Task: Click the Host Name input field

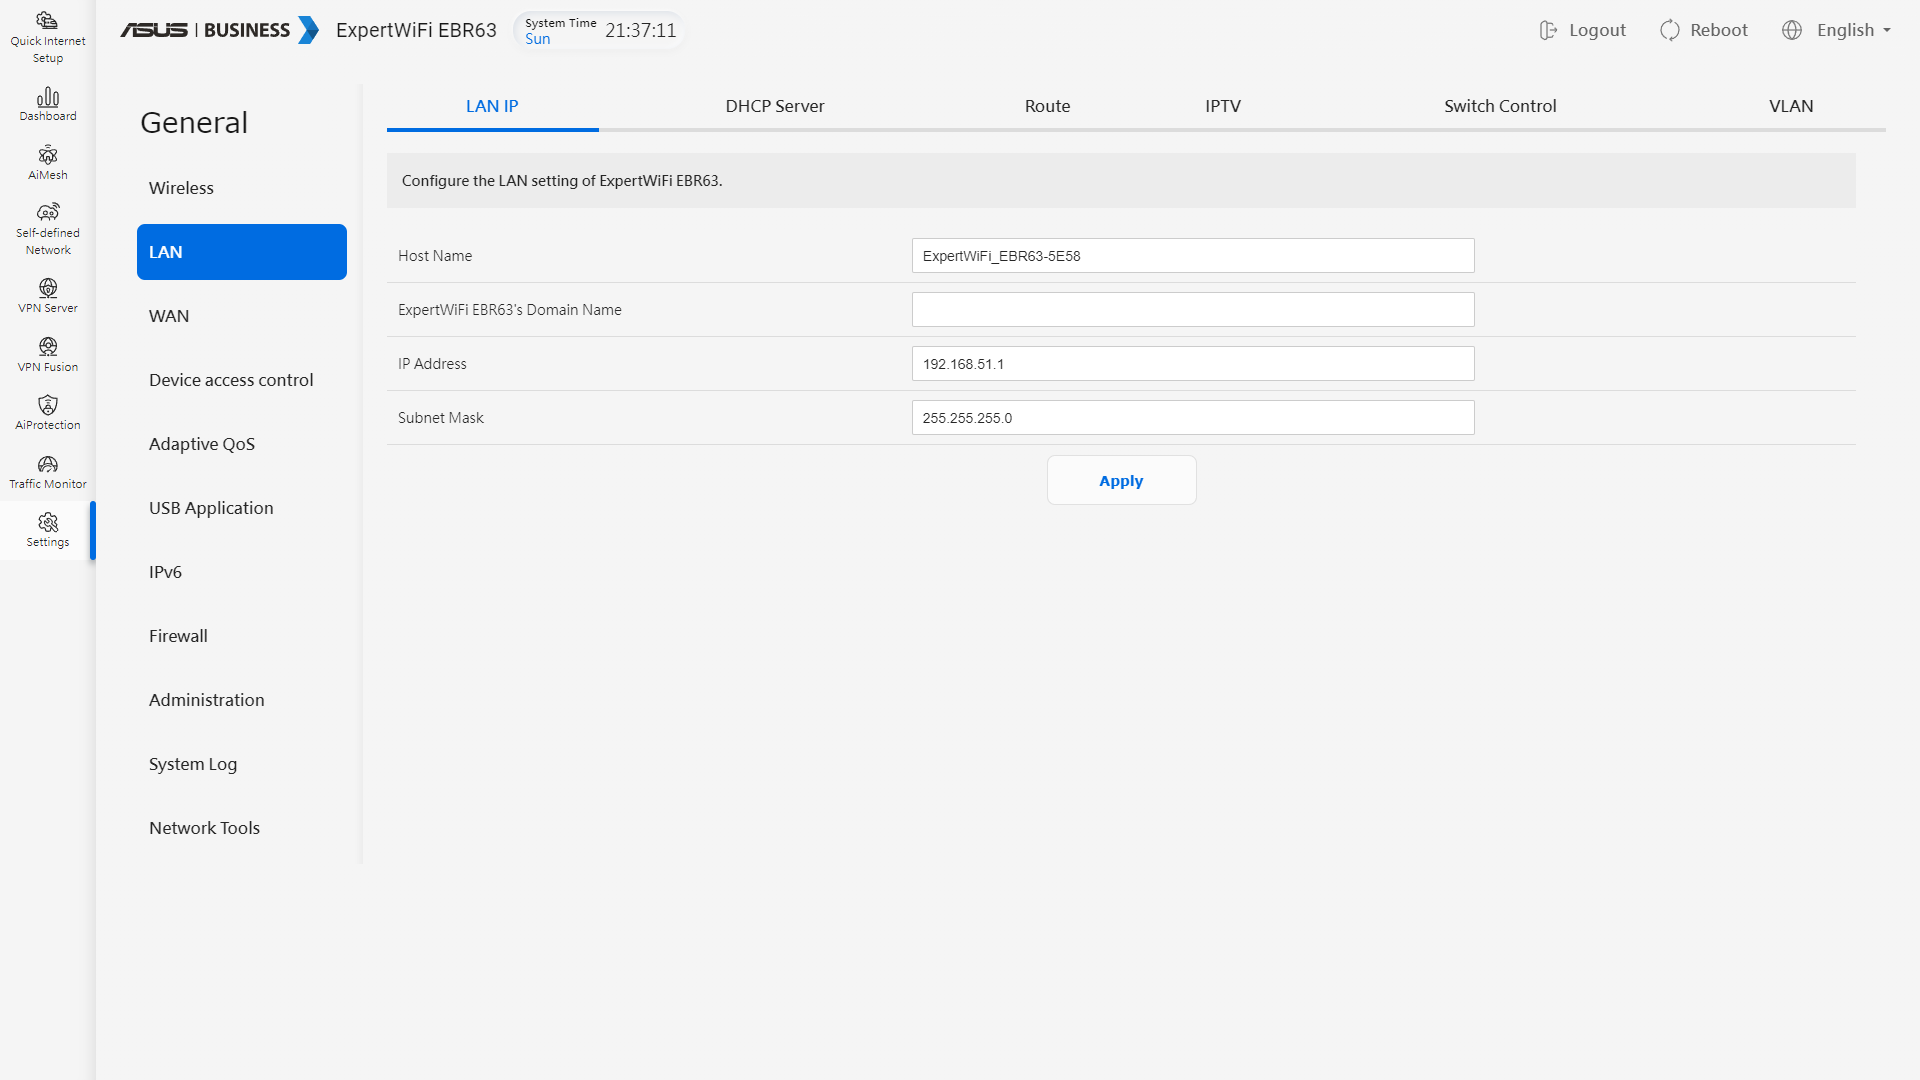Action: coord(1192,256)
